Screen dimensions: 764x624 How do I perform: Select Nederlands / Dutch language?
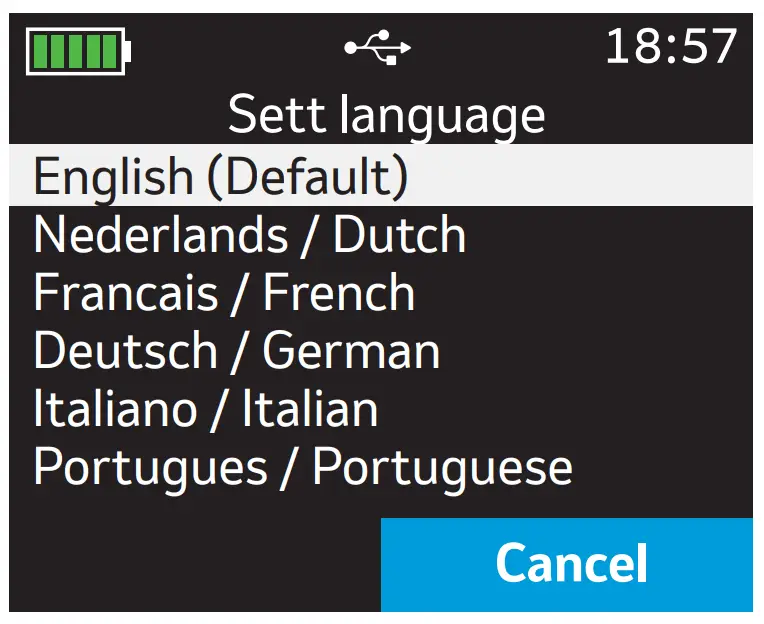[x=249, y=235]
